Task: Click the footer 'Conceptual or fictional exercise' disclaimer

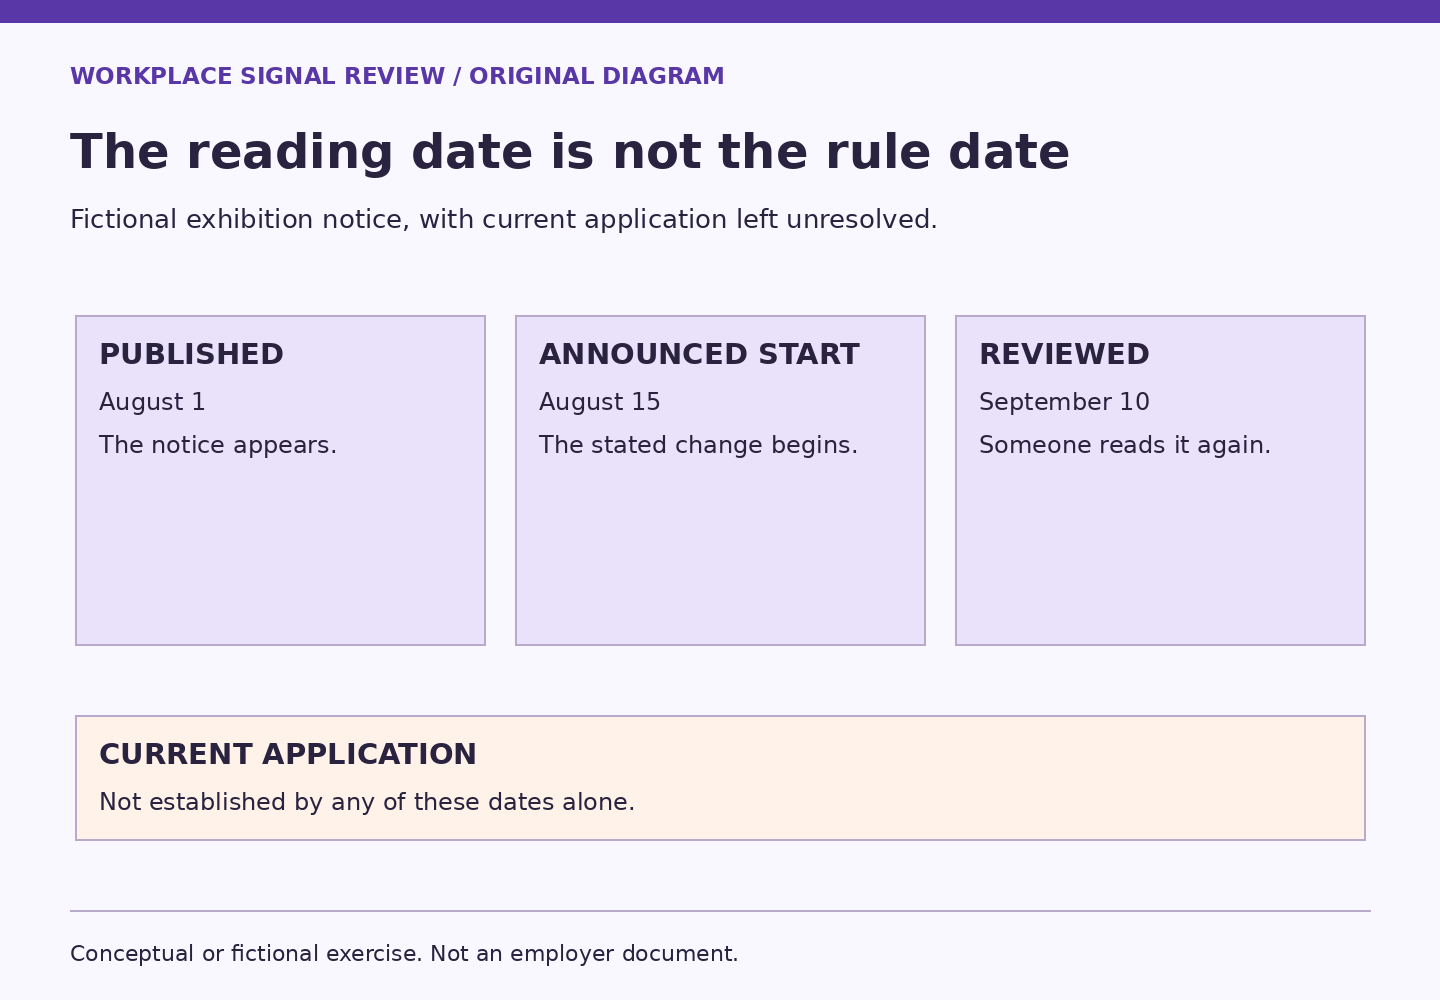Action: click(404, 954)
